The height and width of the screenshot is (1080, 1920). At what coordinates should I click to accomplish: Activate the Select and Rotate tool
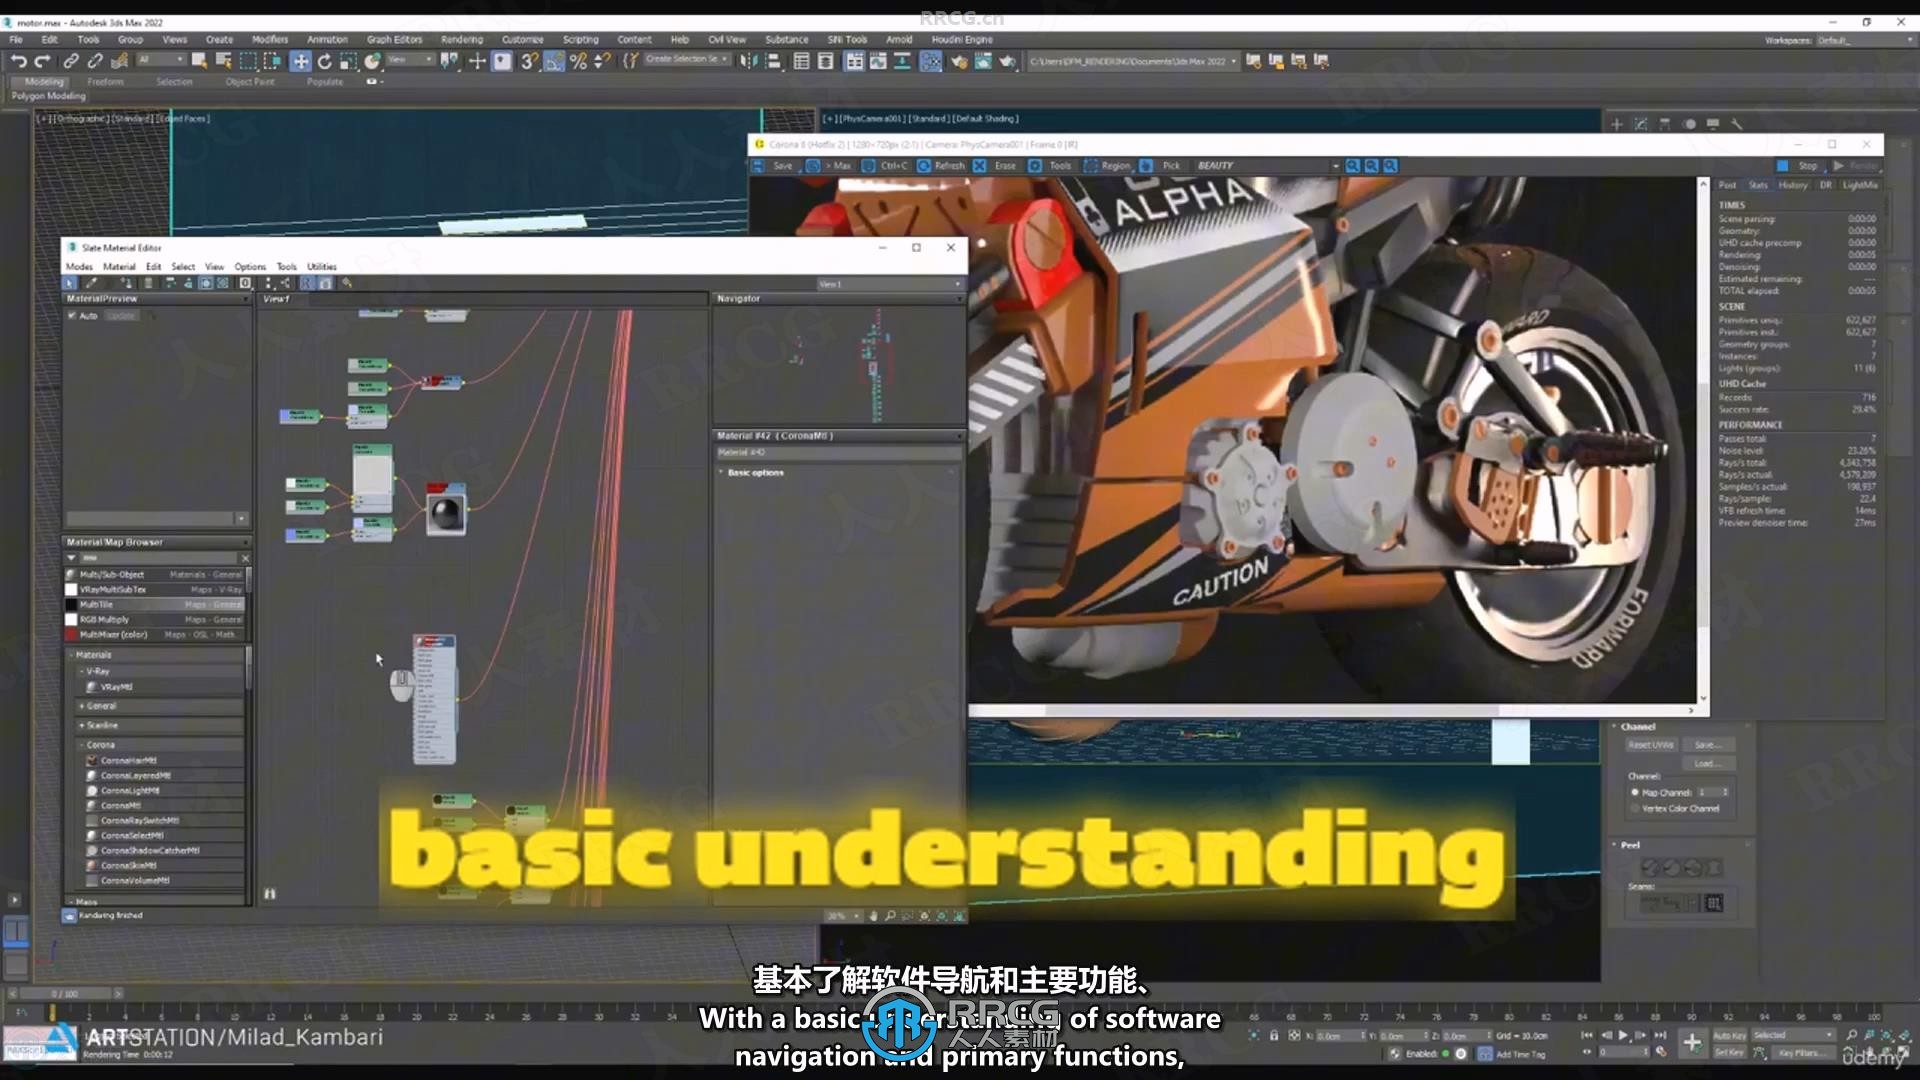click(324, 62)
